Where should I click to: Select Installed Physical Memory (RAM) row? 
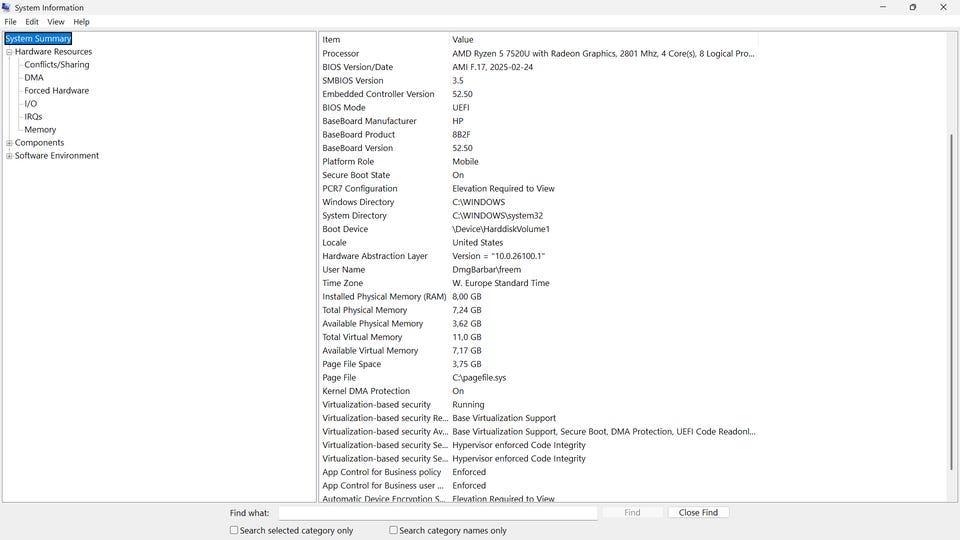coord(538,296)
